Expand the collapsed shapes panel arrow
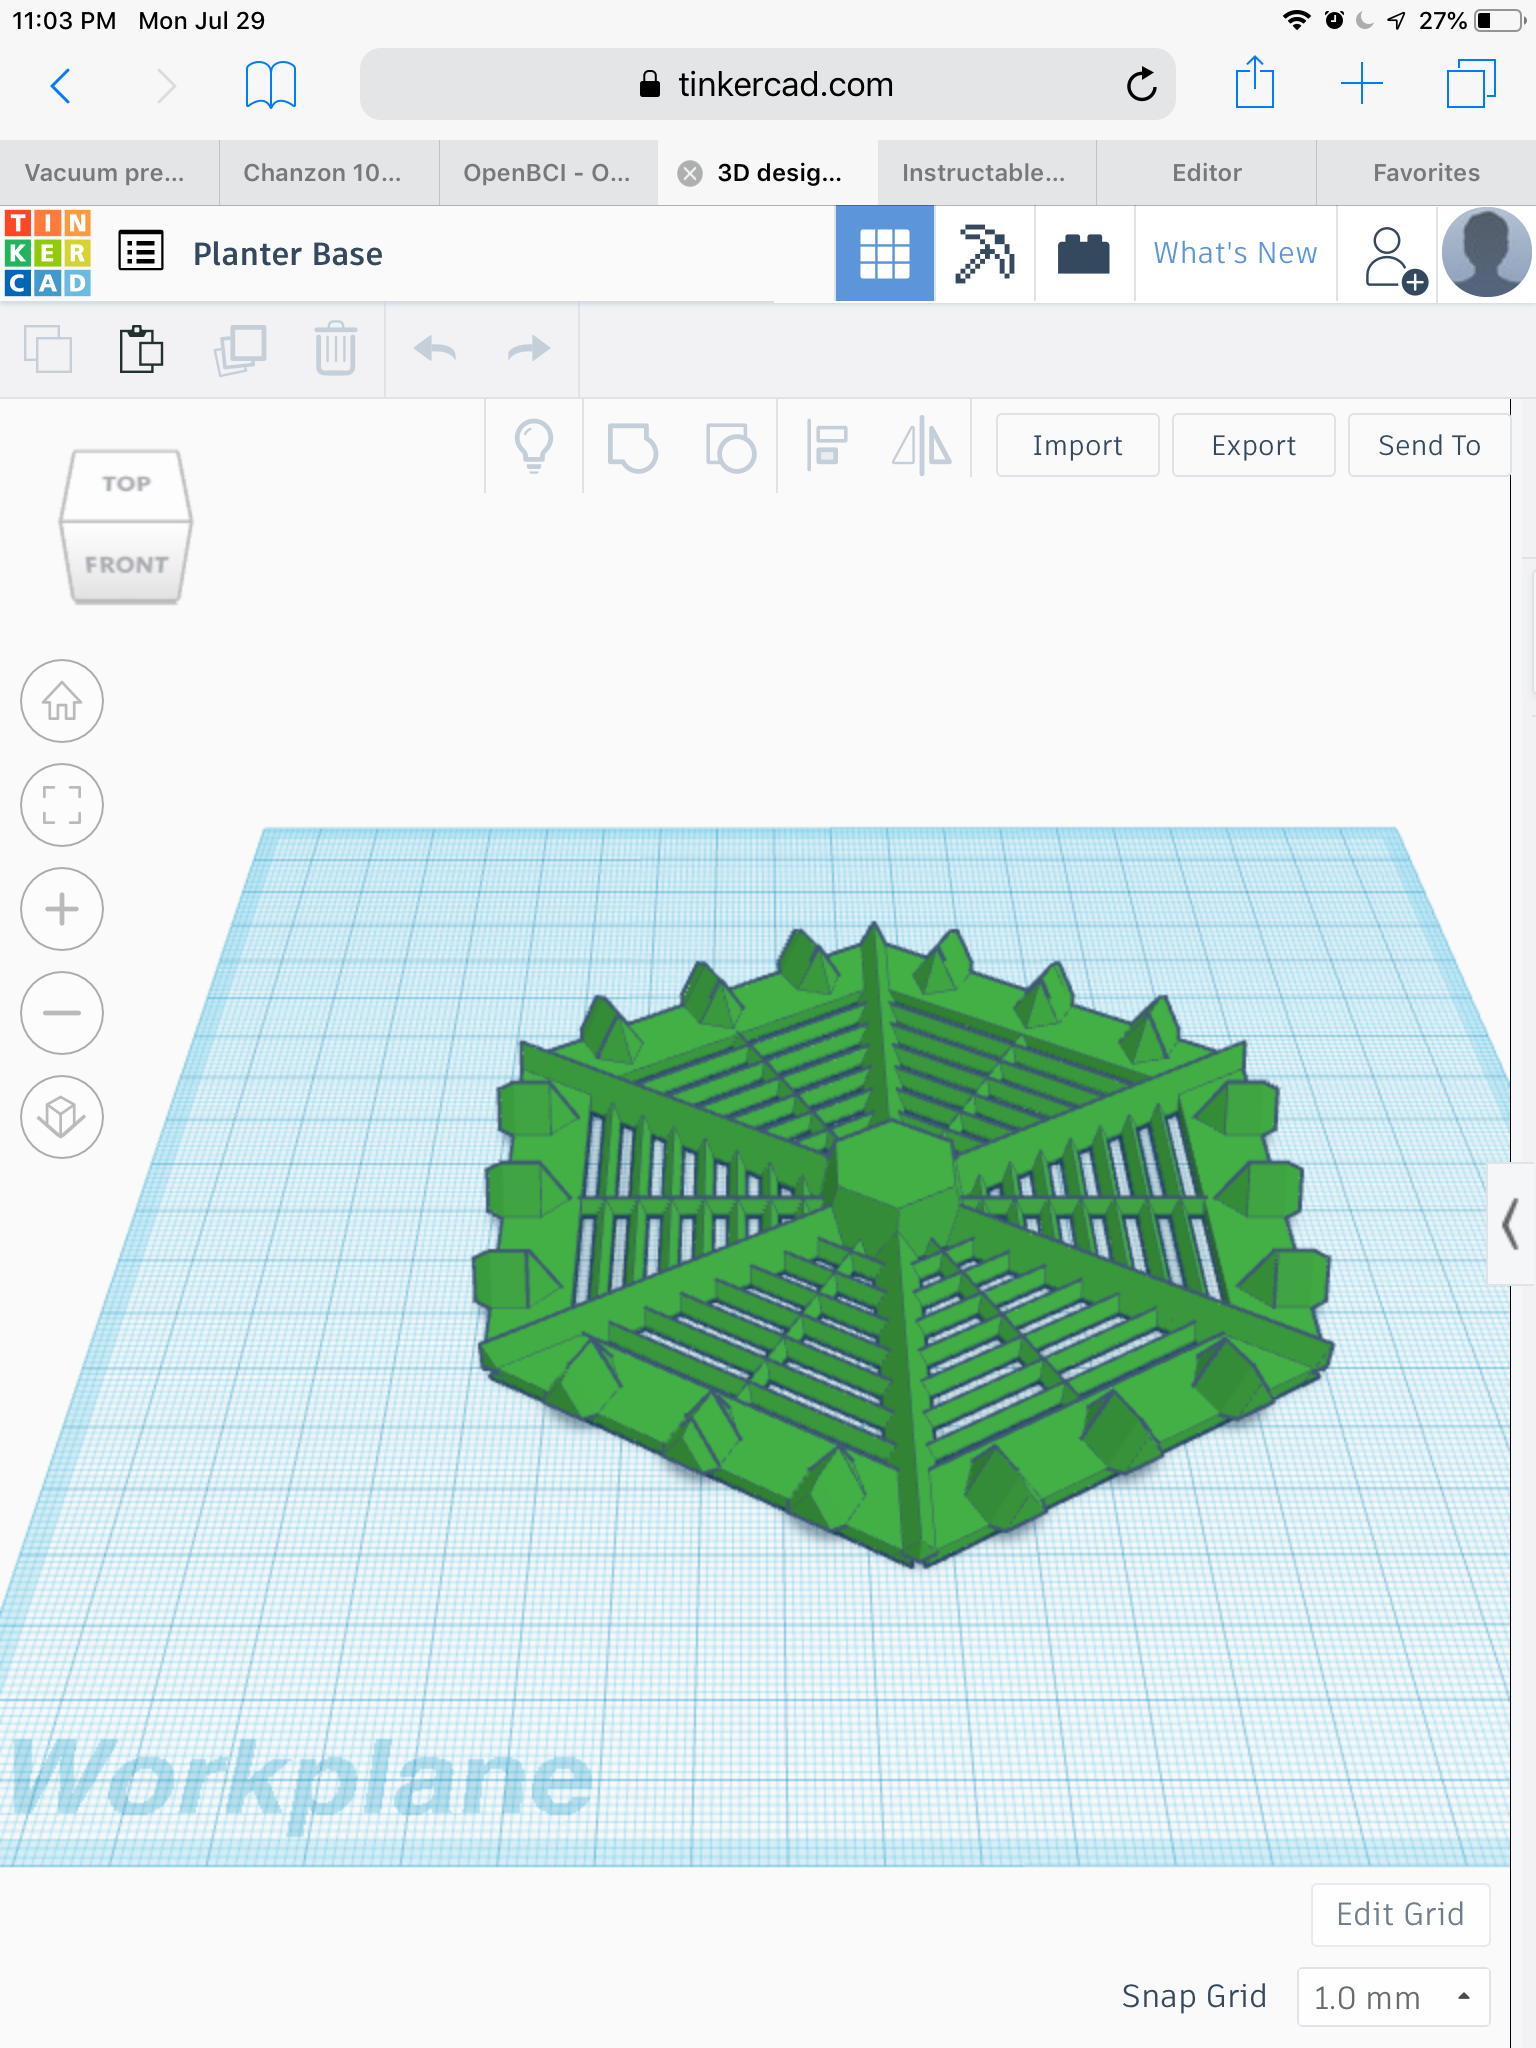This screenshot has height=2048, width=1536. 1510,1224
